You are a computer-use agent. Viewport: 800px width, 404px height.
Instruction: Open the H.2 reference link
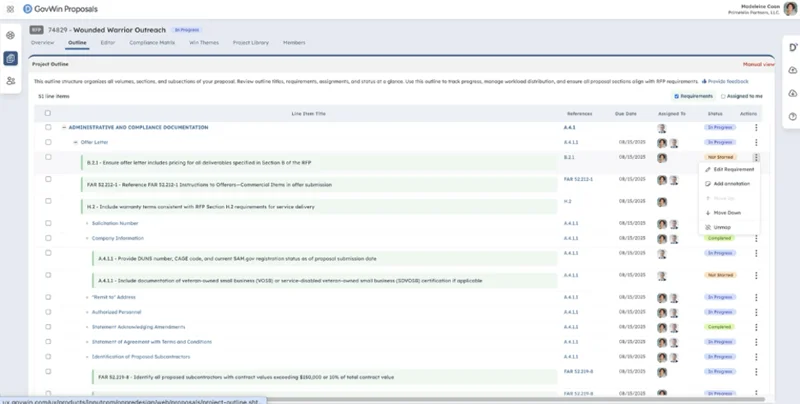[567, 201]
